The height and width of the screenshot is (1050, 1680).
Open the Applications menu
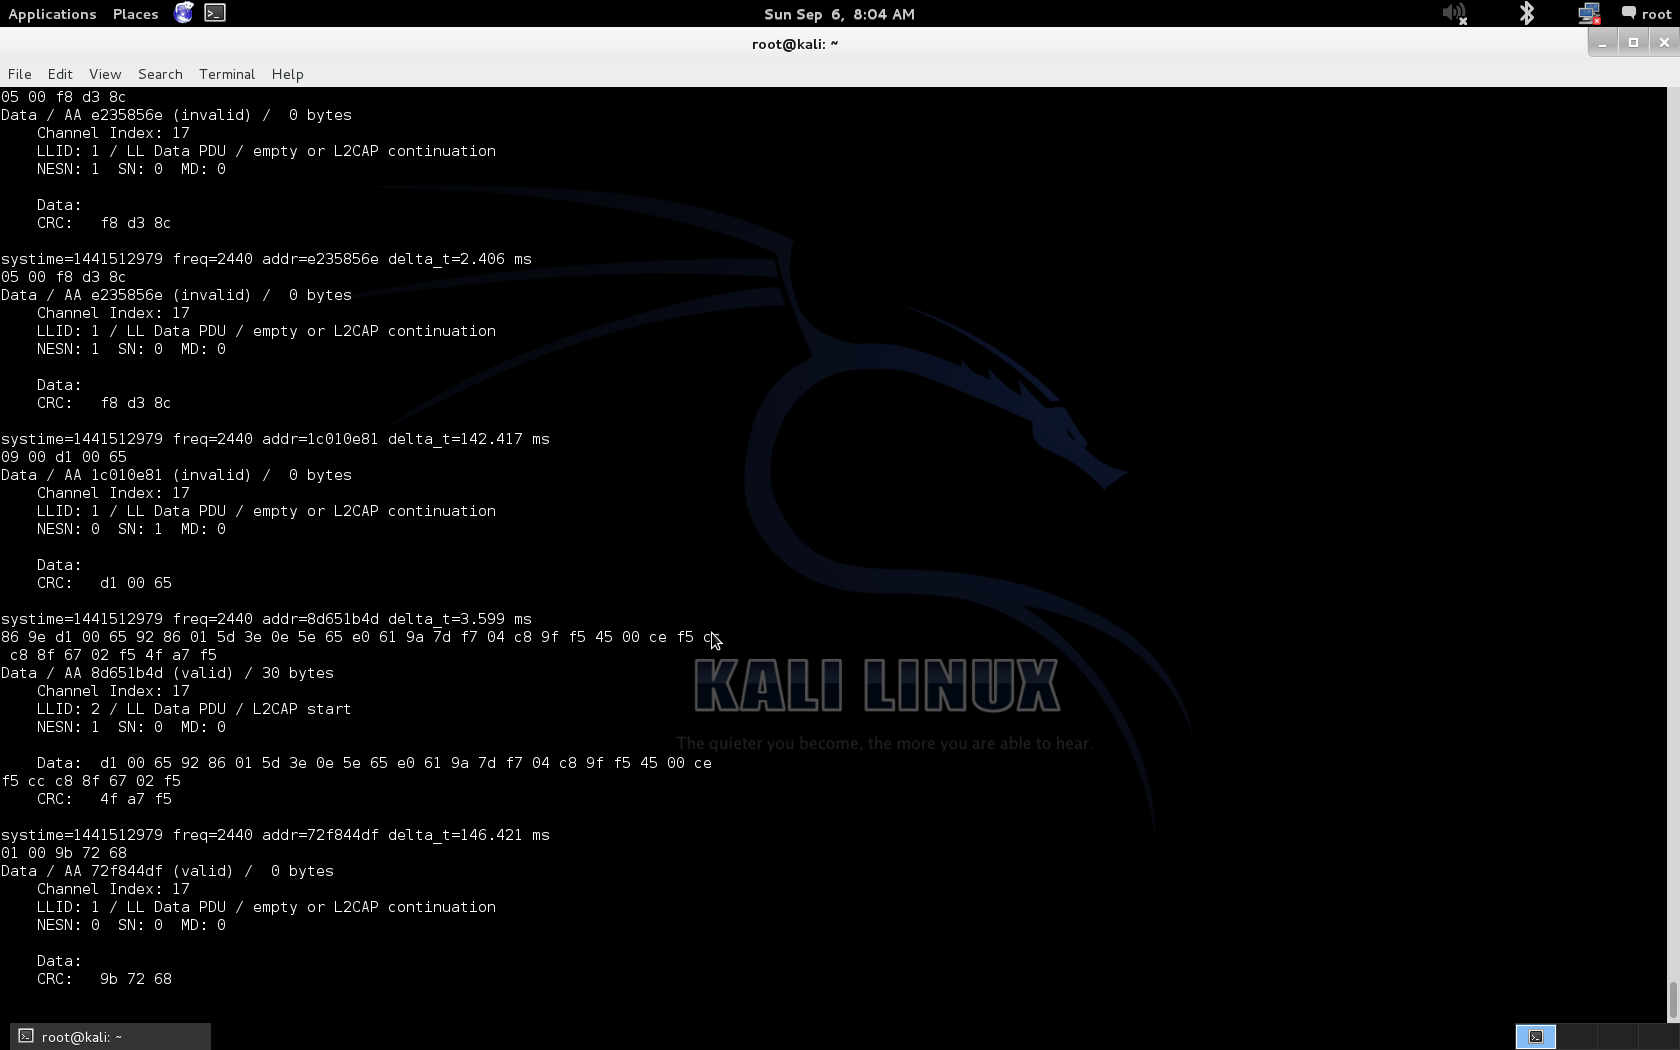[x=52, y=13]
